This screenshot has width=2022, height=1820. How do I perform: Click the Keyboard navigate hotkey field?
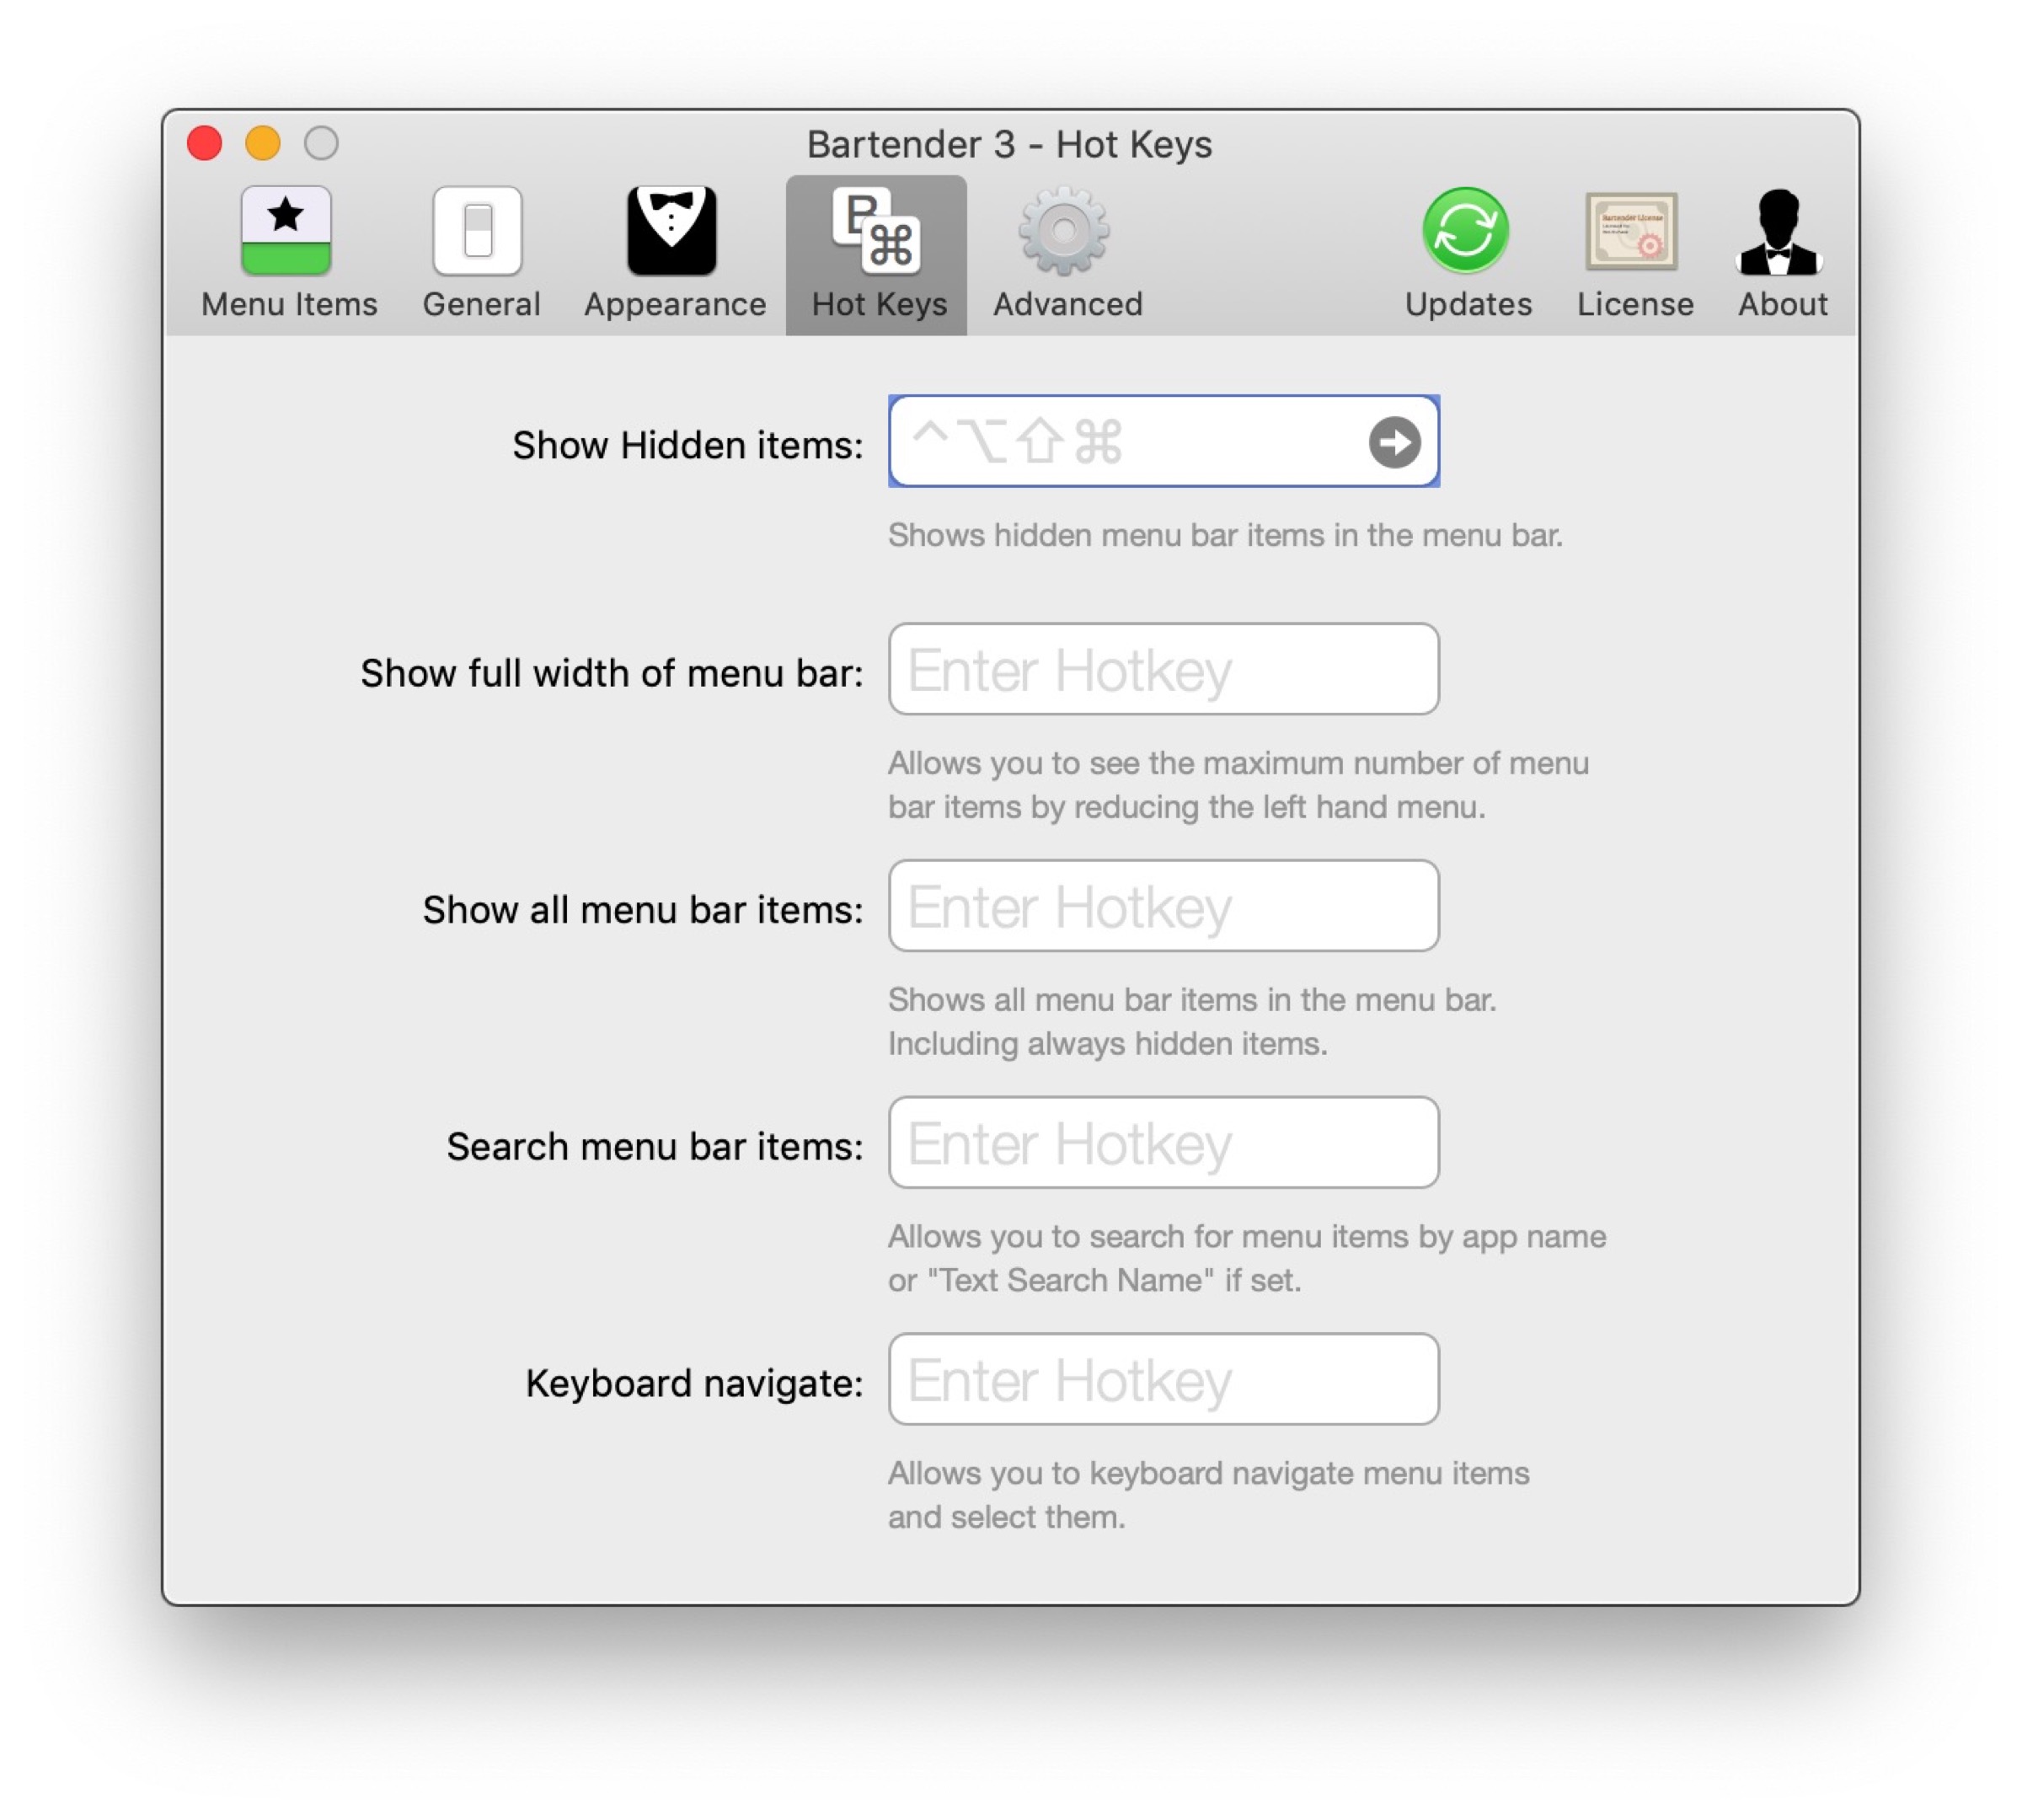[1163, 1379]
